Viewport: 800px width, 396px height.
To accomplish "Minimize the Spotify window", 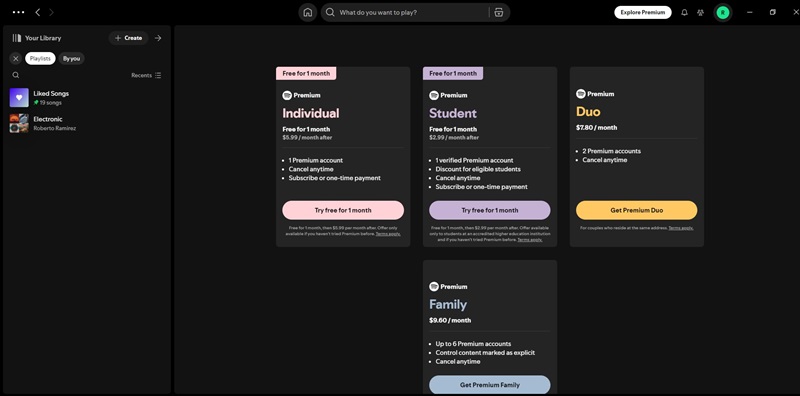I will point(749,12).
